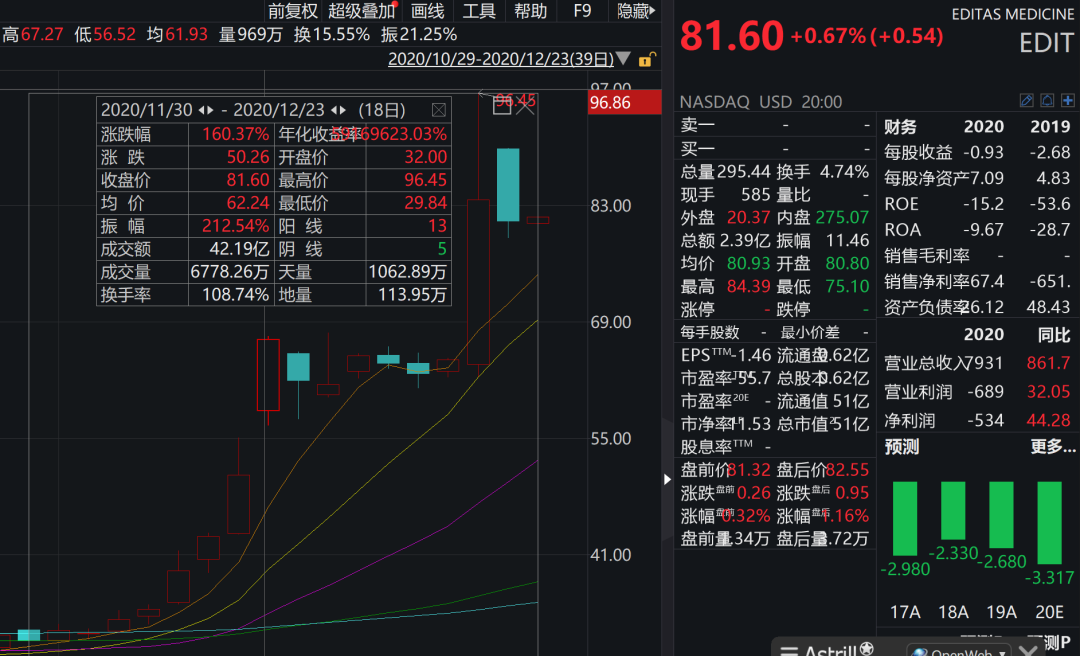Click the 净利润 44.28 growth value
The height and width of the screenshot is (656, 1080).
[x=1048, y=420]
